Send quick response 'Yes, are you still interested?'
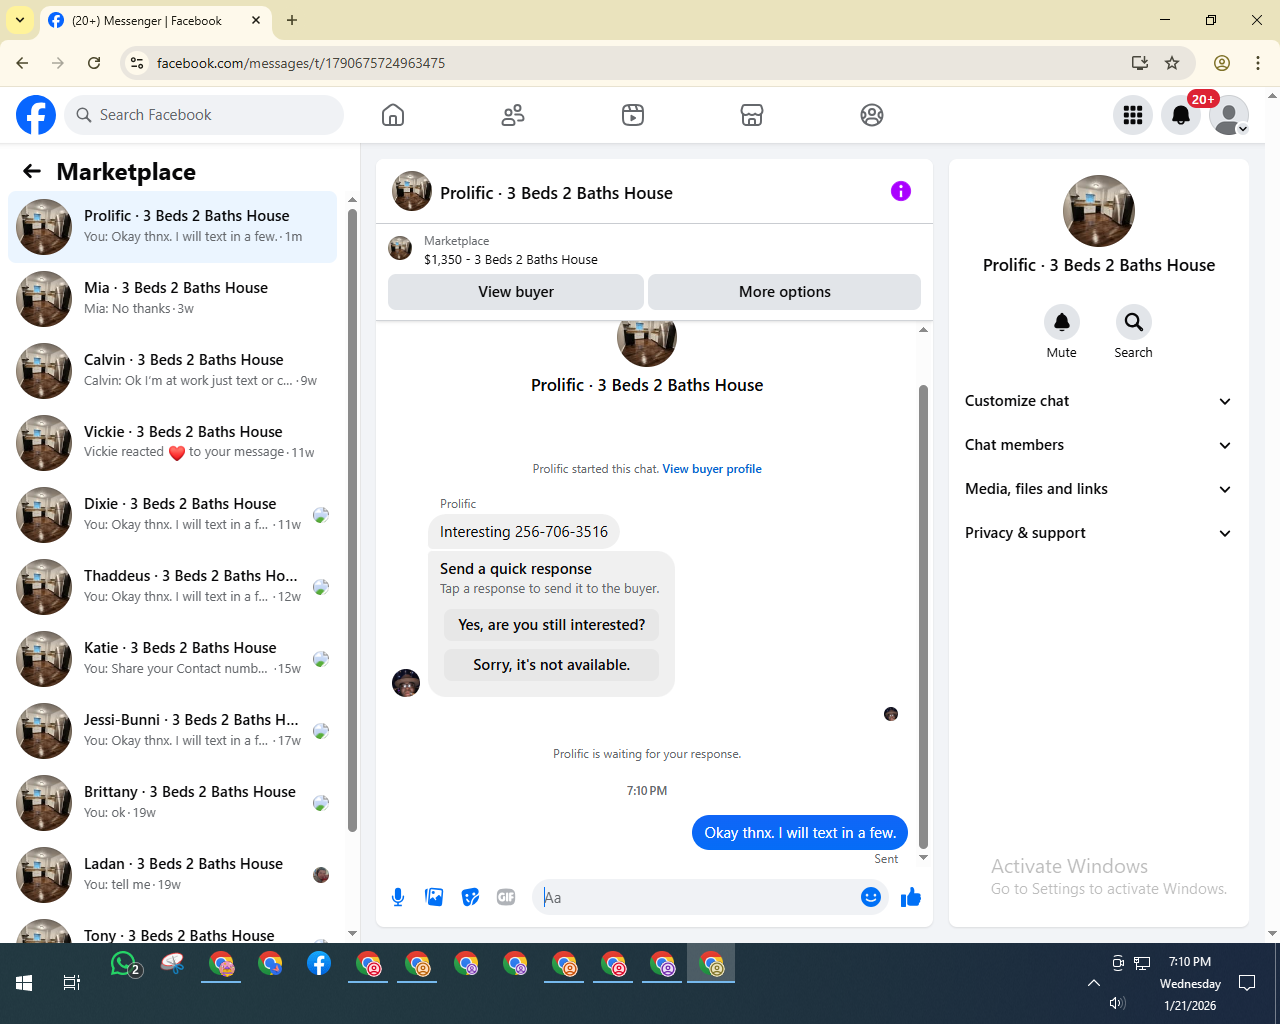1280x1024 pixels. tap(552, 625)
